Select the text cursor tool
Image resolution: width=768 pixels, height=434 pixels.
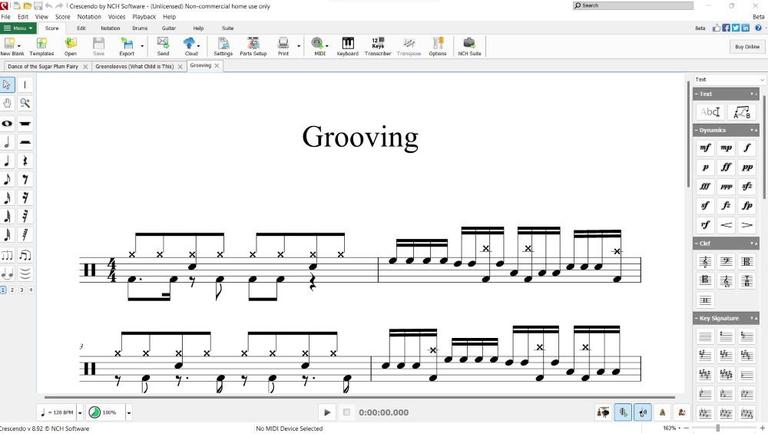pyautogui.click(x=25, y=85)
